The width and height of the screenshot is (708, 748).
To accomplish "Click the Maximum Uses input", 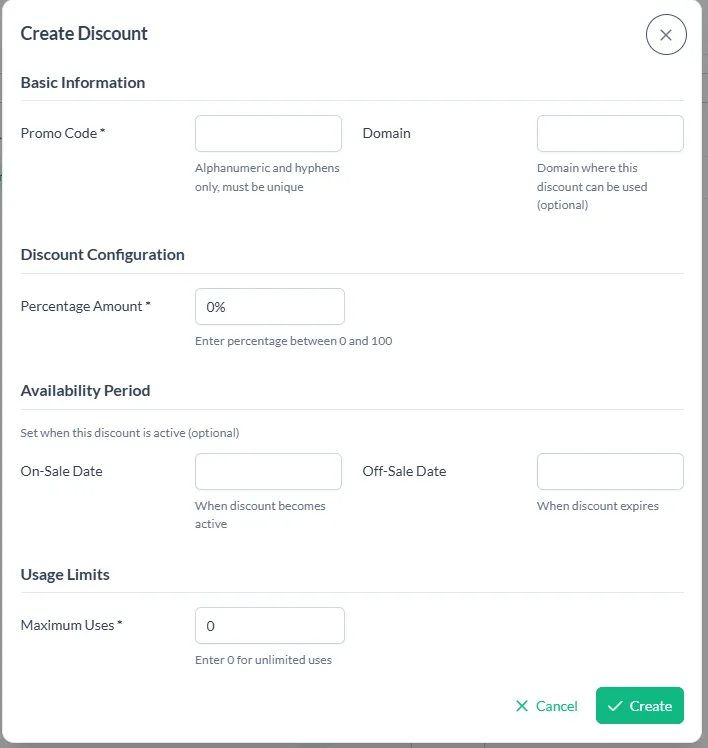I will pyautogui.click(x=270, y=625).
